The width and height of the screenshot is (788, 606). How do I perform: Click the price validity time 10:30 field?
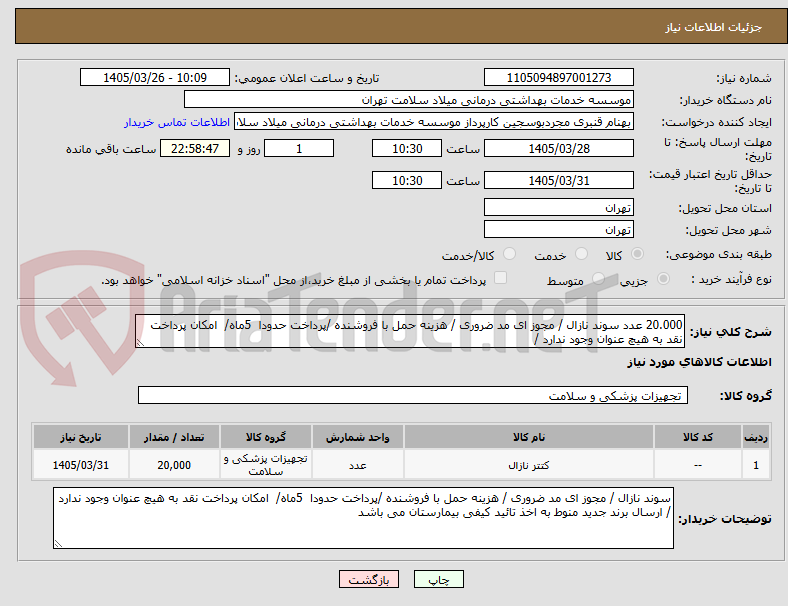407,180
